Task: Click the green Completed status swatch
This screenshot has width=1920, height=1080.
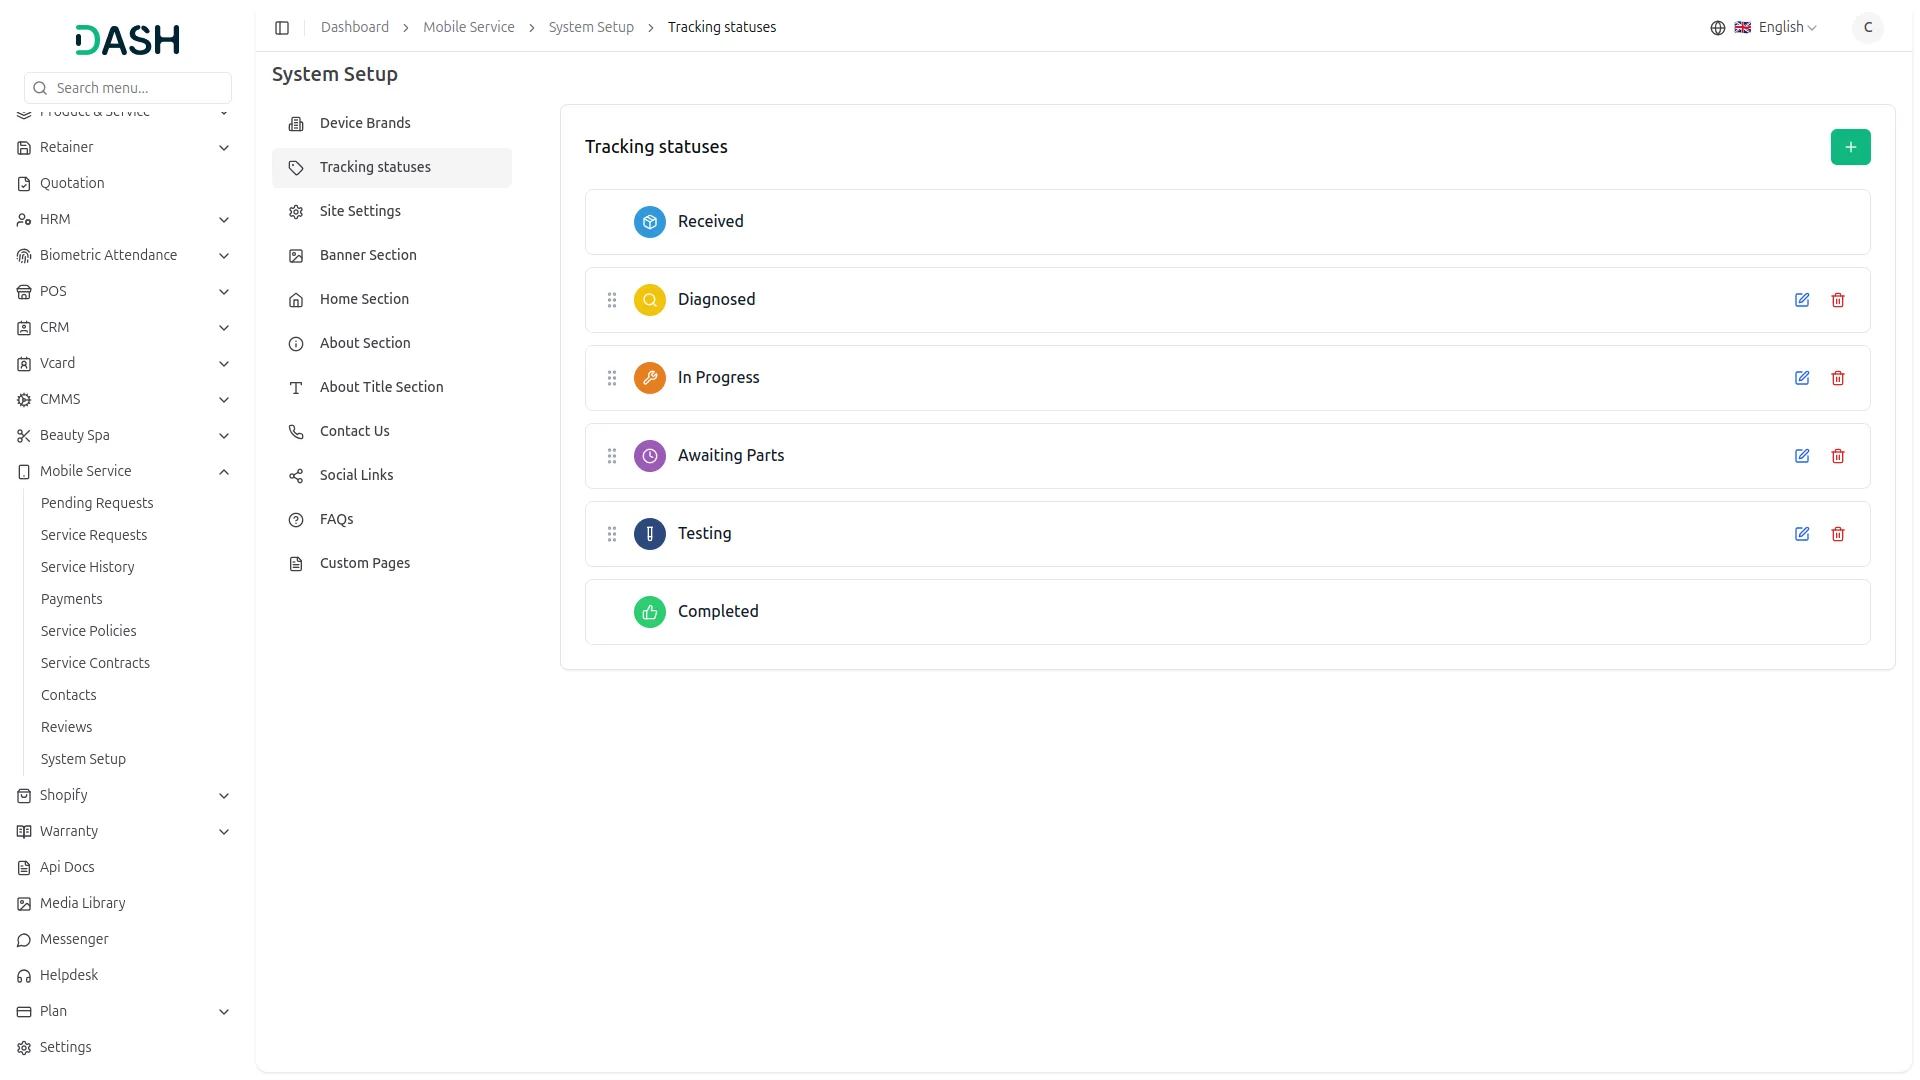Action: click(x=649, y=611)
